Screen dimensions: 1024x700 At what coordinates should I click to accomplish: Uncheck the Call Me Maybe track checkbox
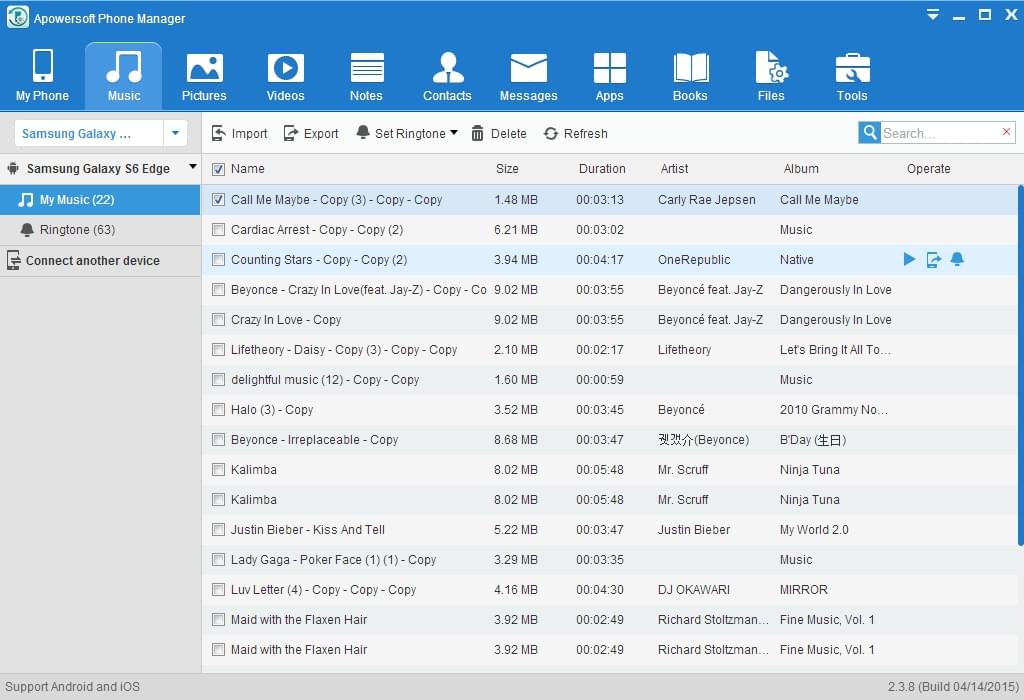[219, 200]
